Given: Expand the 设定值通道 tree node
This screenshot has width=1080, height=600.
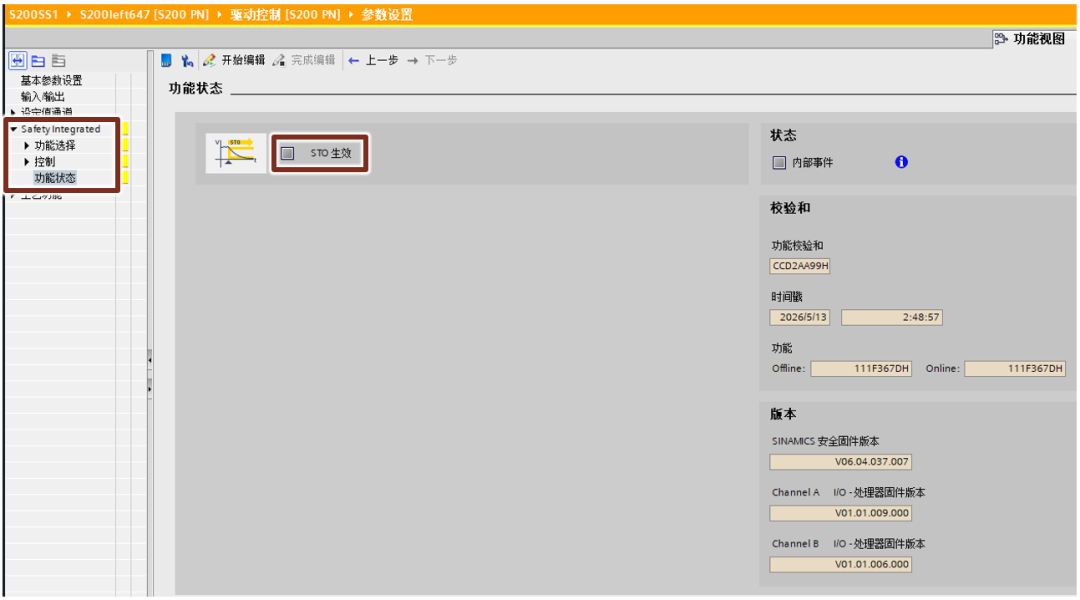Looking at the screenshot, I should (x=13, y=112).
